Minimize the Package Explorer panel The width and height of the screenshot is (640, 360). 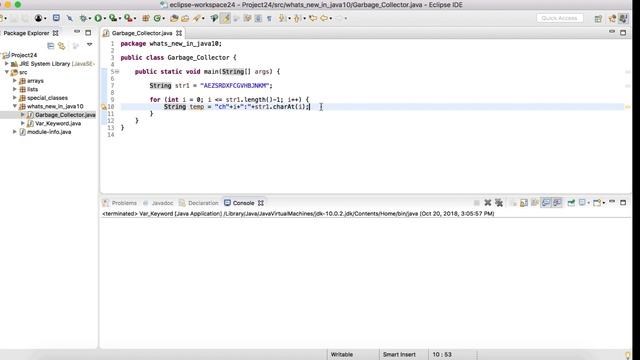pyautogui.click(x=77, y=32)
